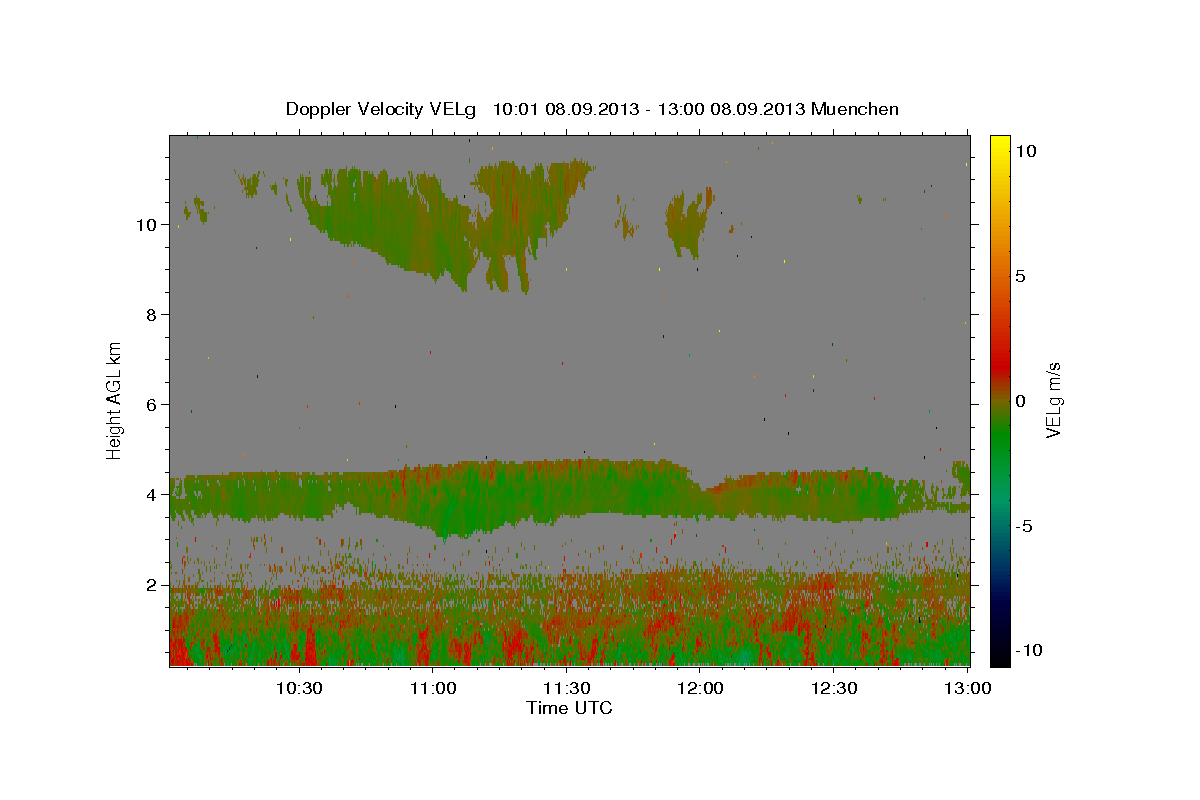Click the 10:30 time tick label

pyautogui.click(x=299, y=688)
